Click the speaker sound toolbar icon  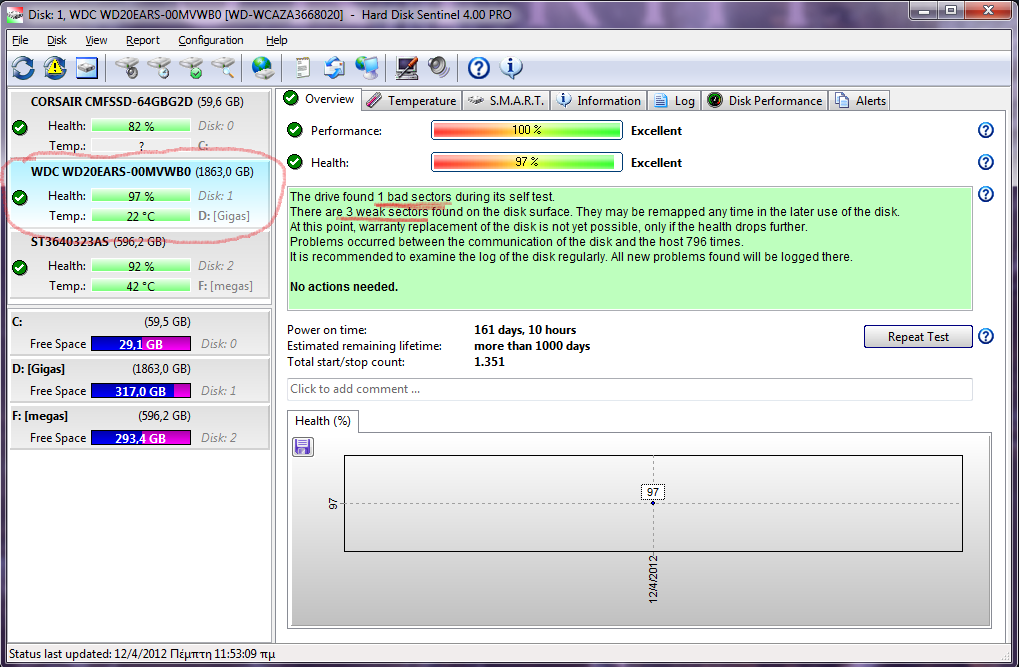point(439,68)
